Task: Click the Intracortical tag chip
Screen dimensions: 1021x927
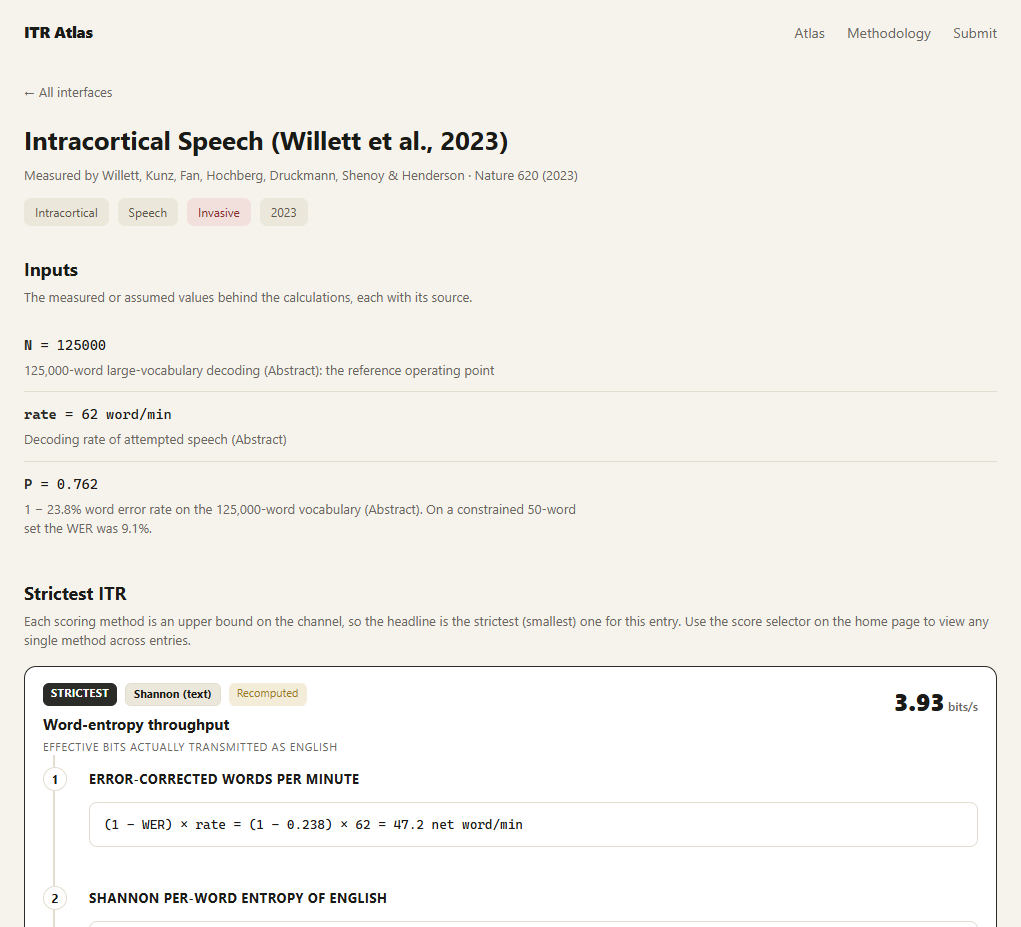Action: pos(66,212)
